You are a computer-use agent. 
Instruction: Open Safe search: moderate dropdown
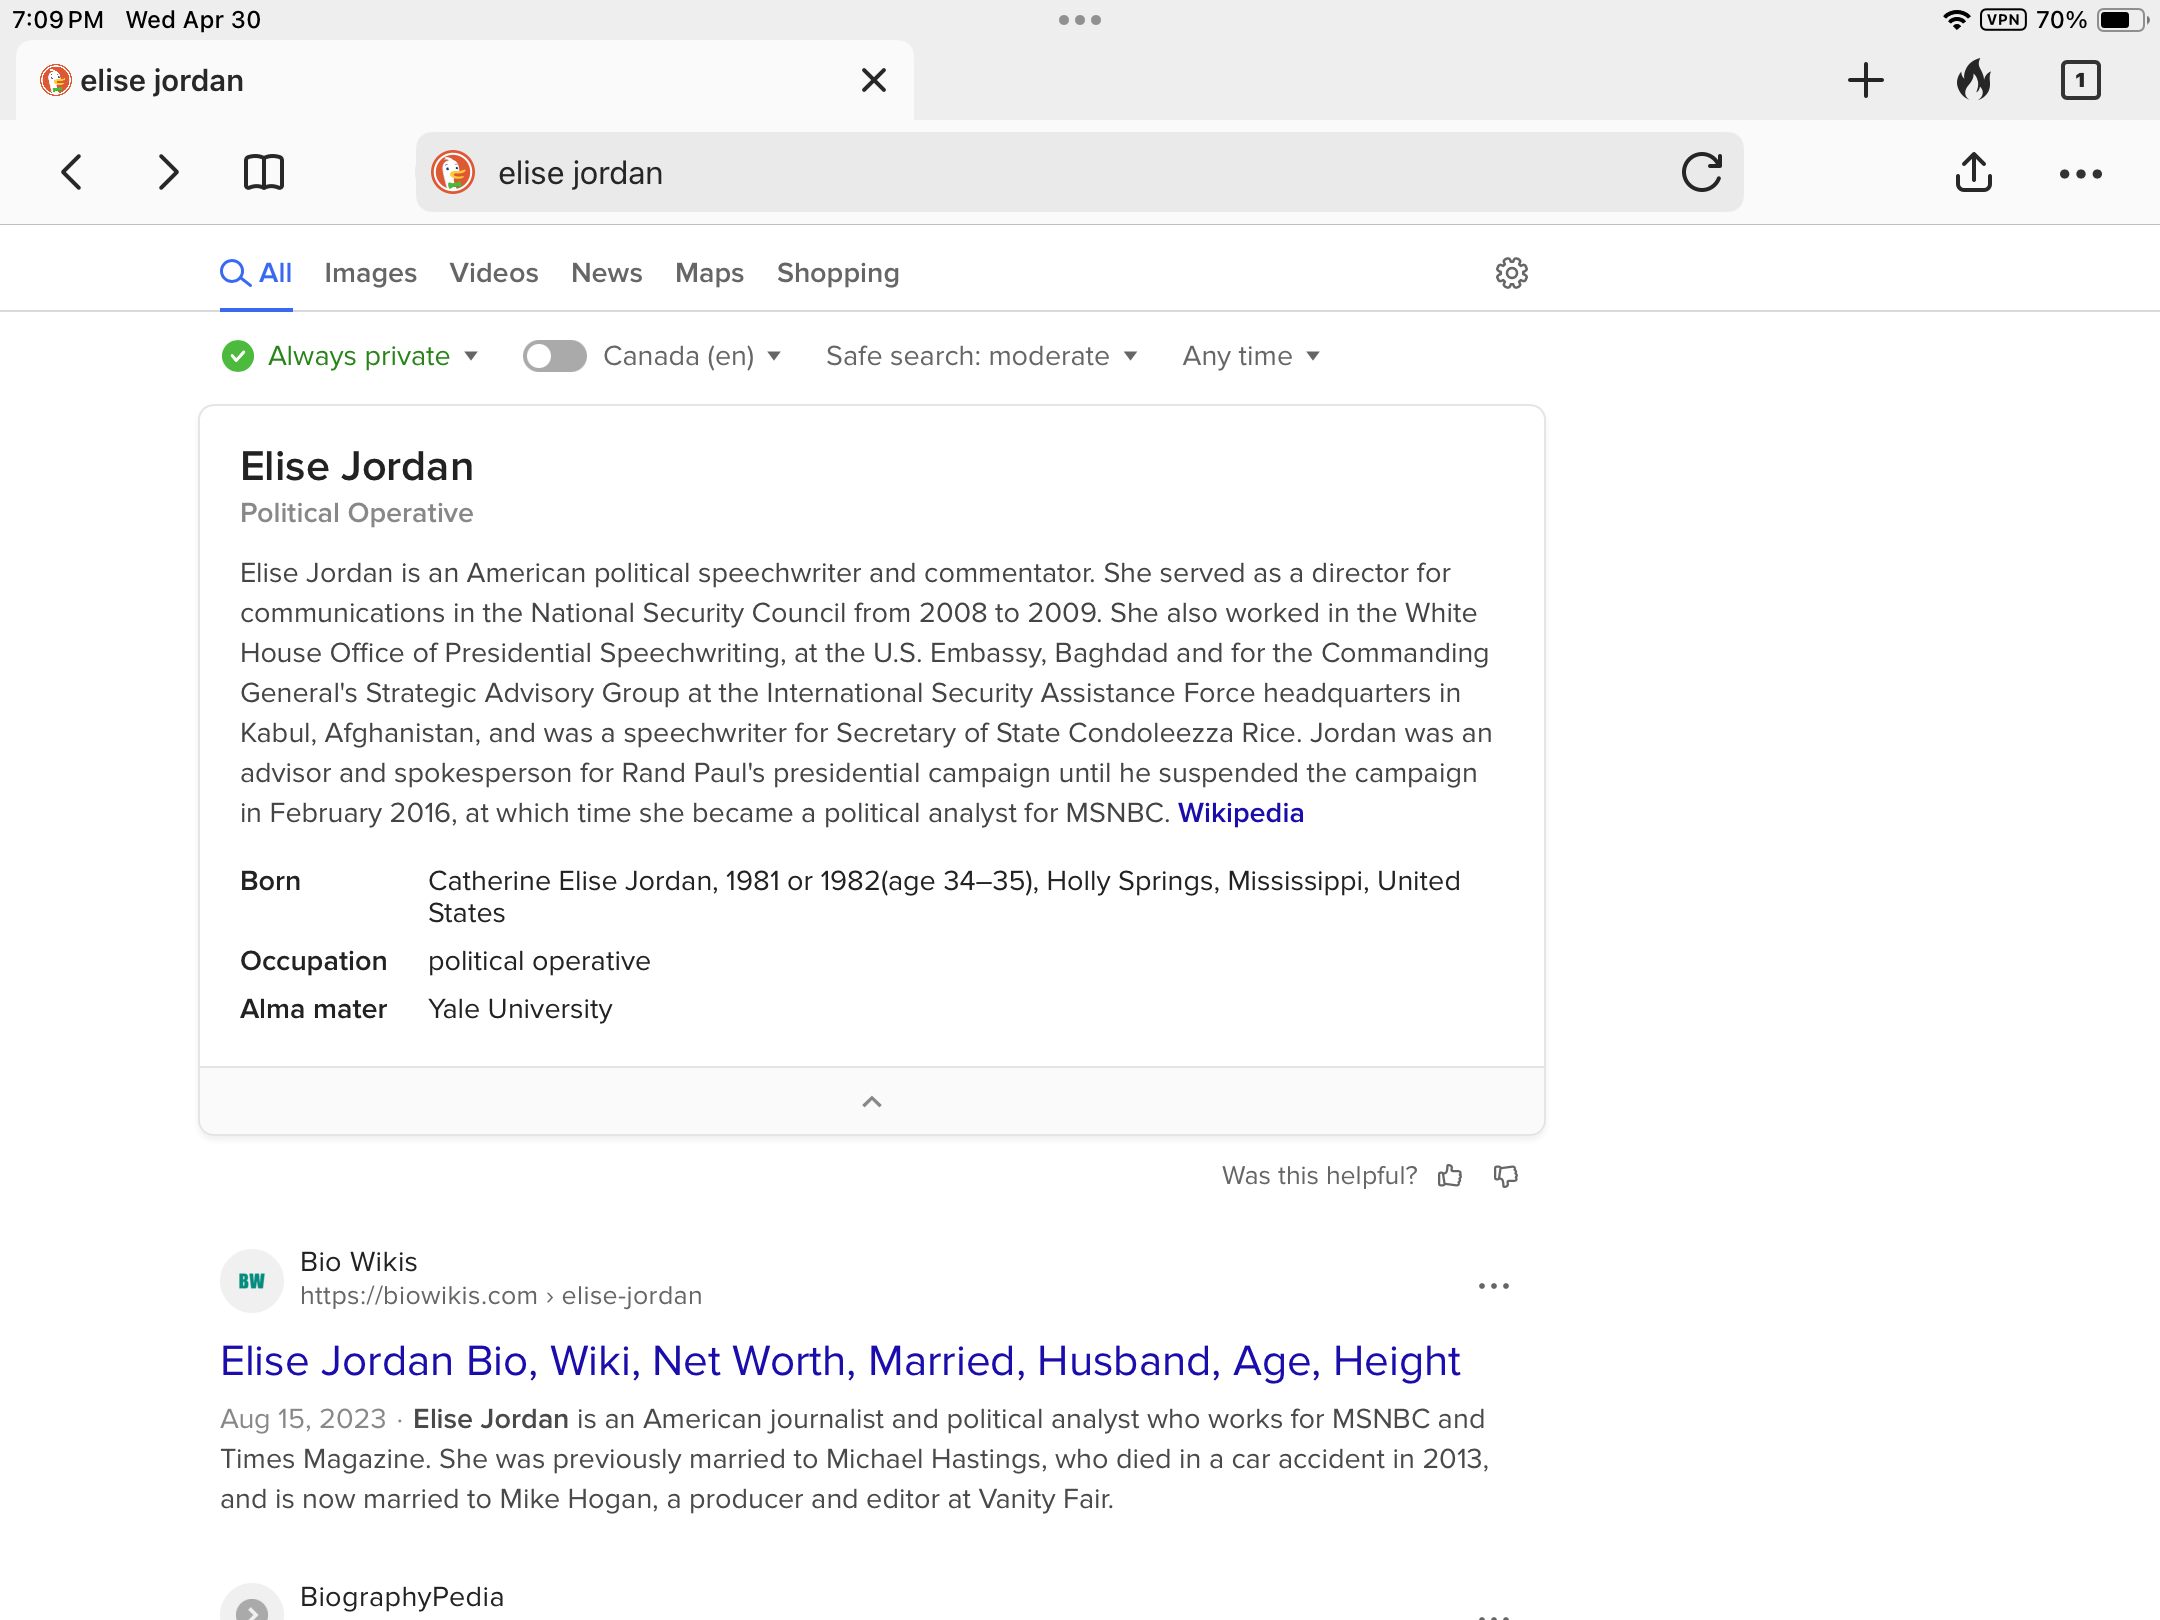click(x=982, y=356)
